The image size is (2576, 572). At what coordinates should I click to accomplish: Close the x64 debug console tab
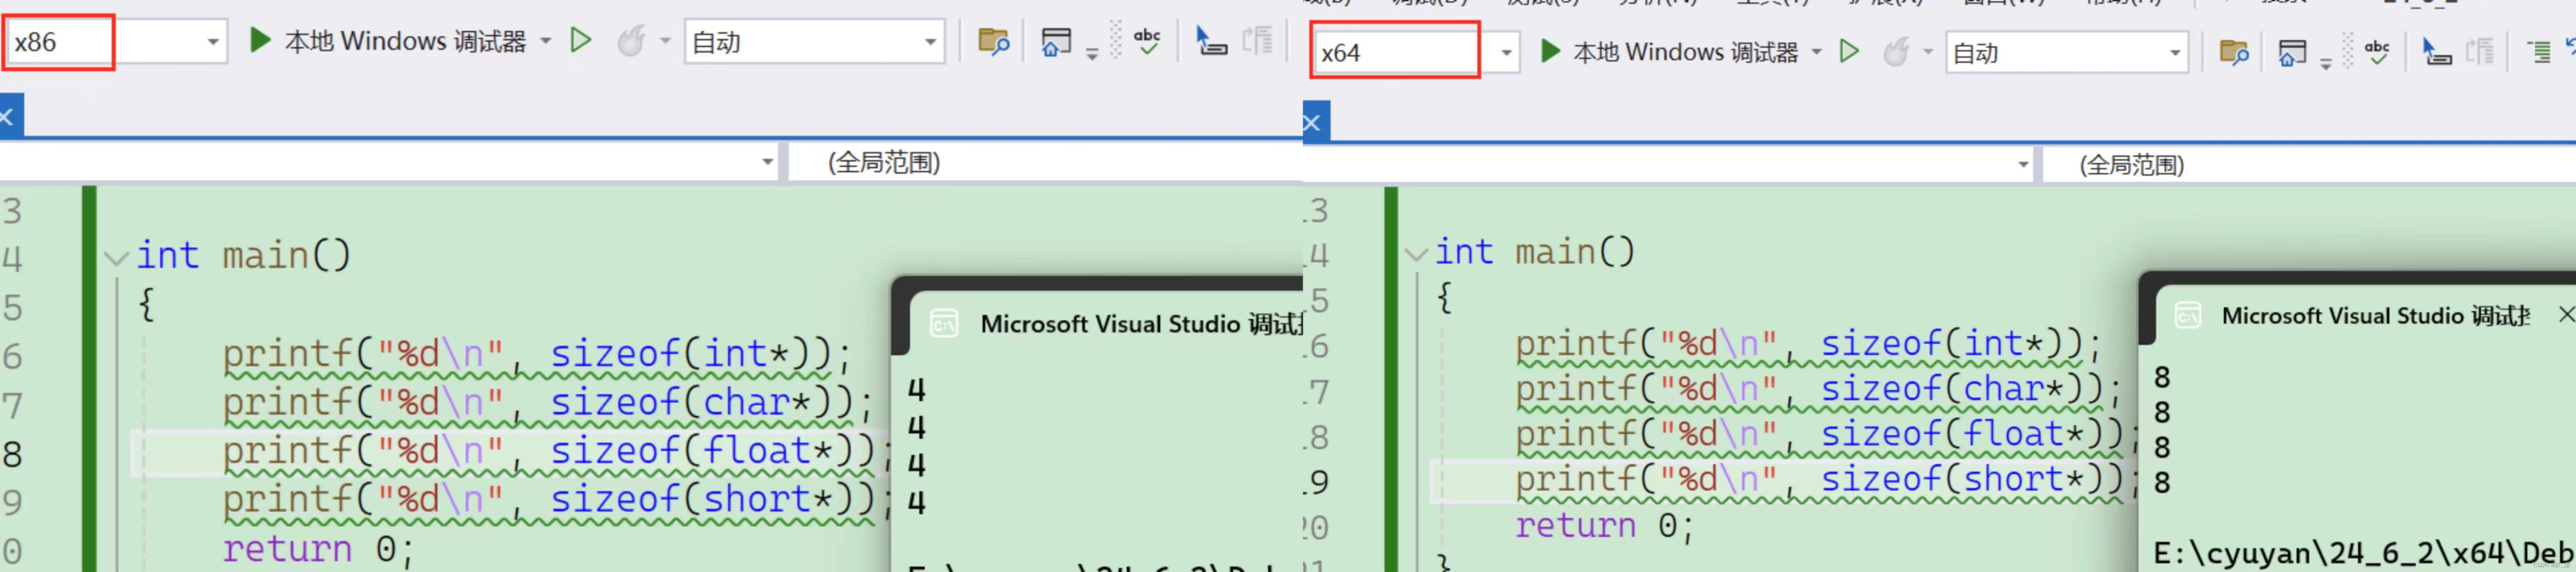pos(2566,314)
